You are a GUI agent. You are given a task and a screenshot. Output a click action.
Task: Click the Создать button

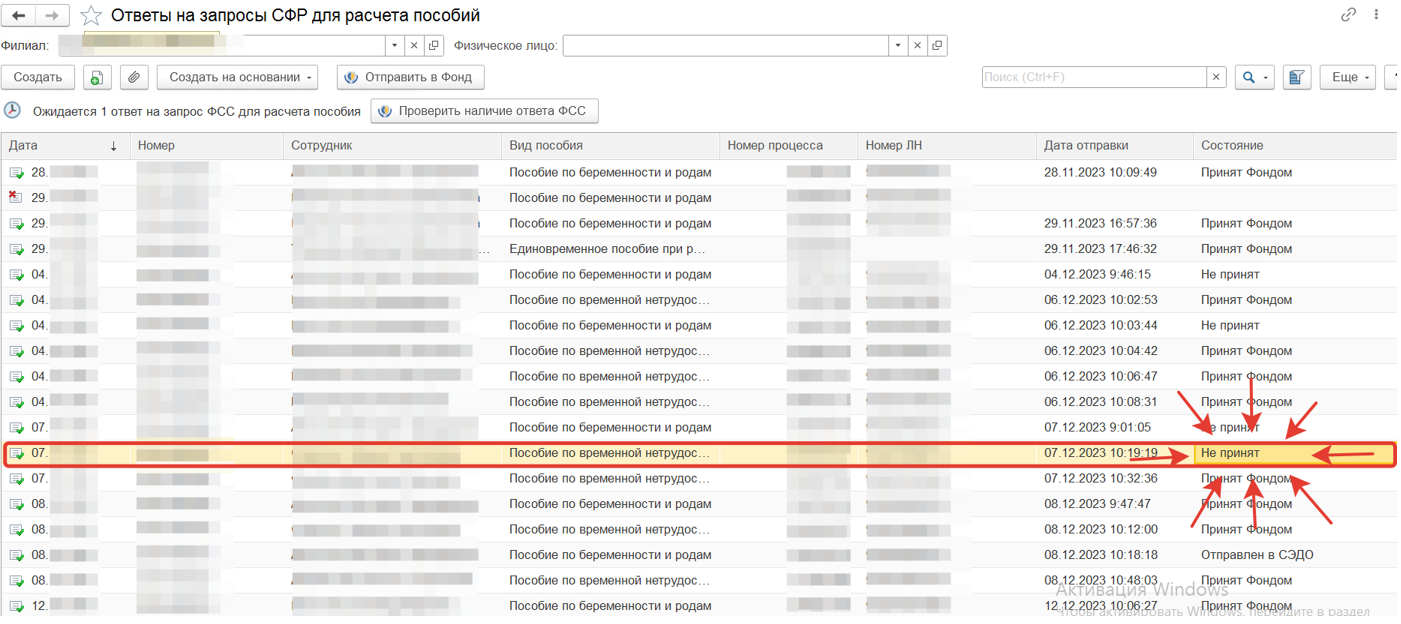point(38,78)
